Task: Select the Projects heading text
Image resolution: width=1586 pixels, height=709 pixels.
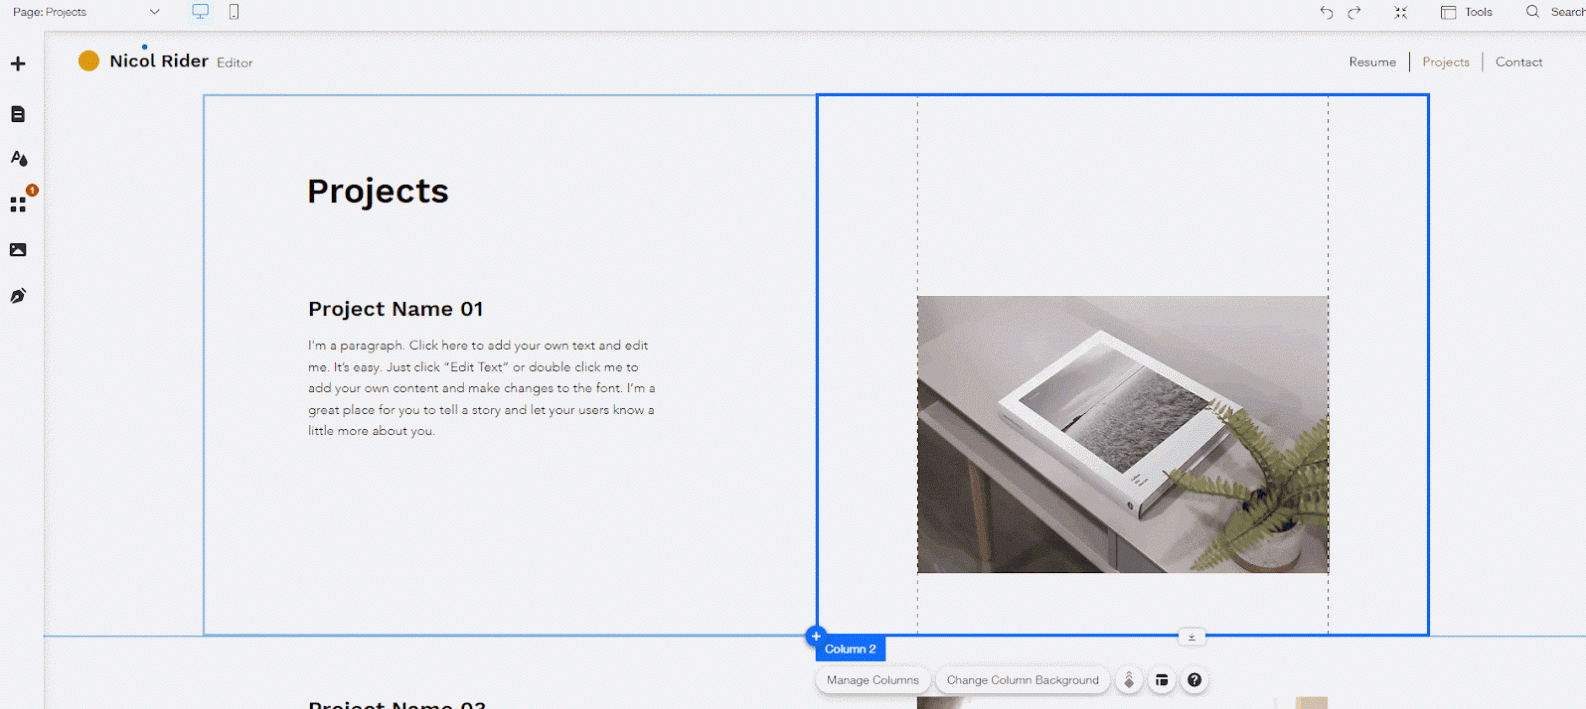Action: click(378, 191)
